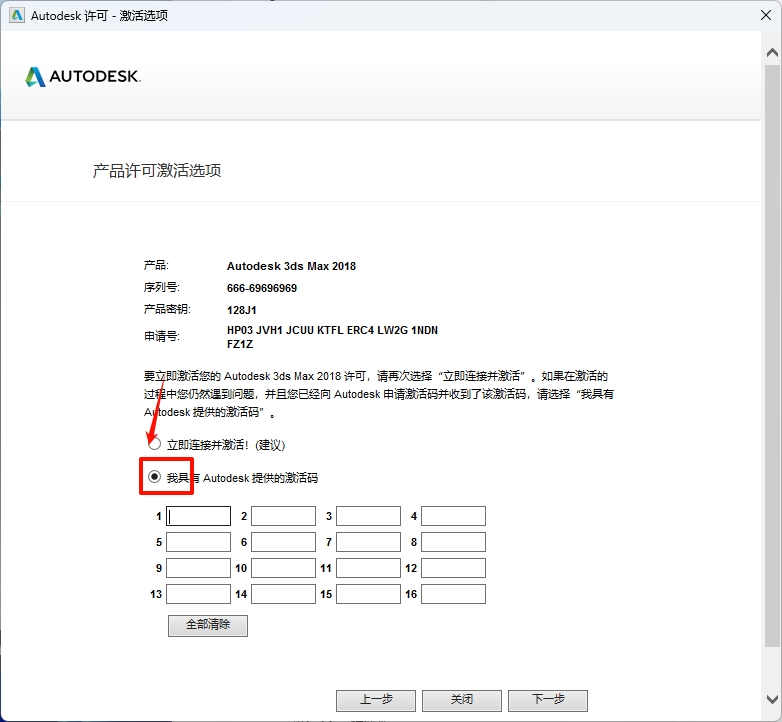Select the 立即连接并激活 radio option

click(x=155, y=444)
